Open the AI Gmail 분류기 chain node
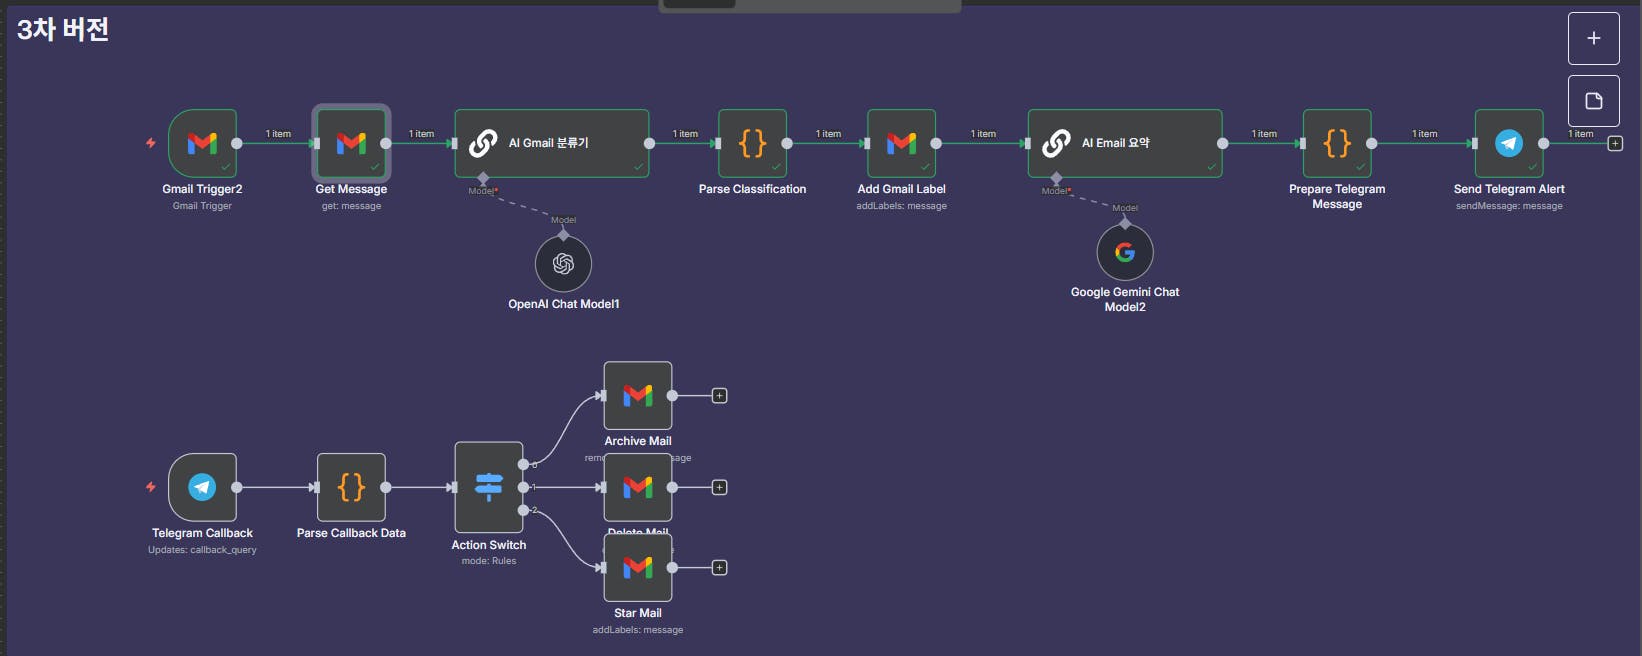Image resolution: width=1642 pixels, height=656 pixels. (x=552, y=143)
